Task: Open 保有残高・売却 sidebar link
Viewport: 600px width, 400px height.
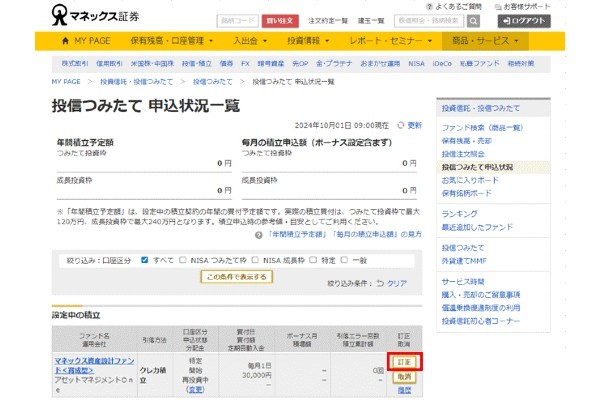Action: tap(466, 141)
